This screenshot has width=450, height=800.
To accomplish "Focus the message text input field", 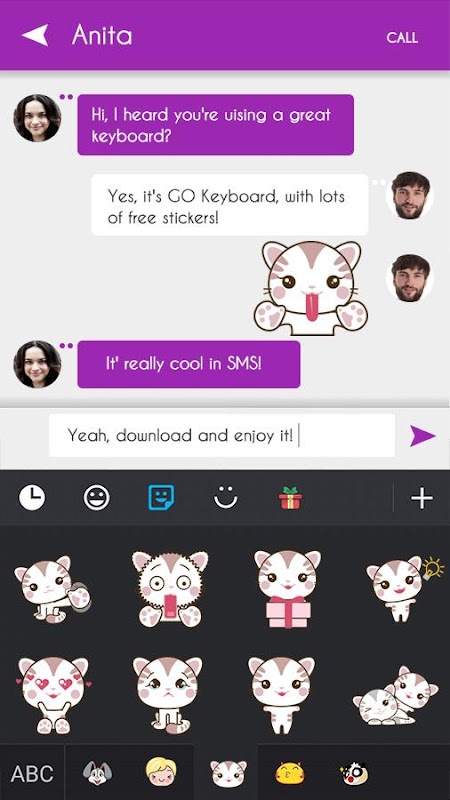I will [222, 436].
